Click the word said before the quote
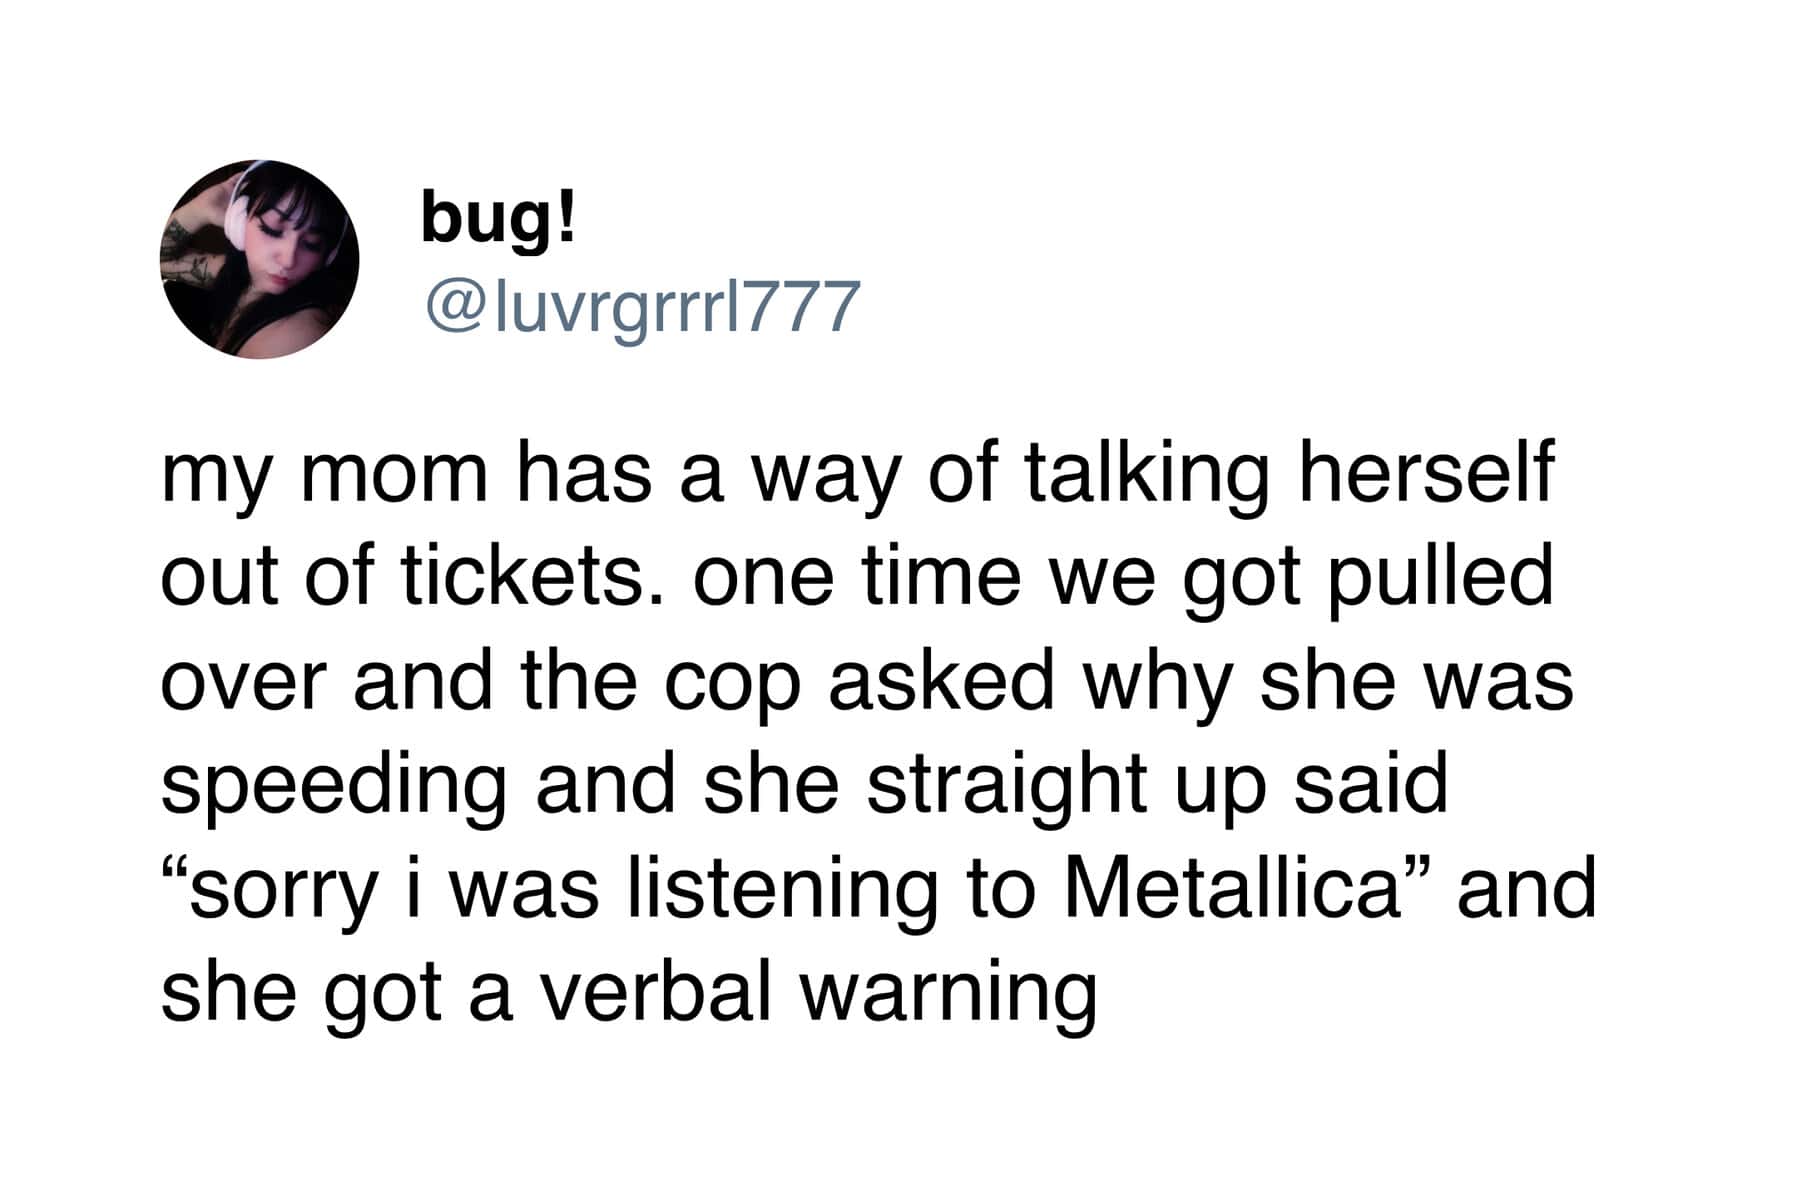This screenshot has width=1797, height=1201. [1370, 785]
